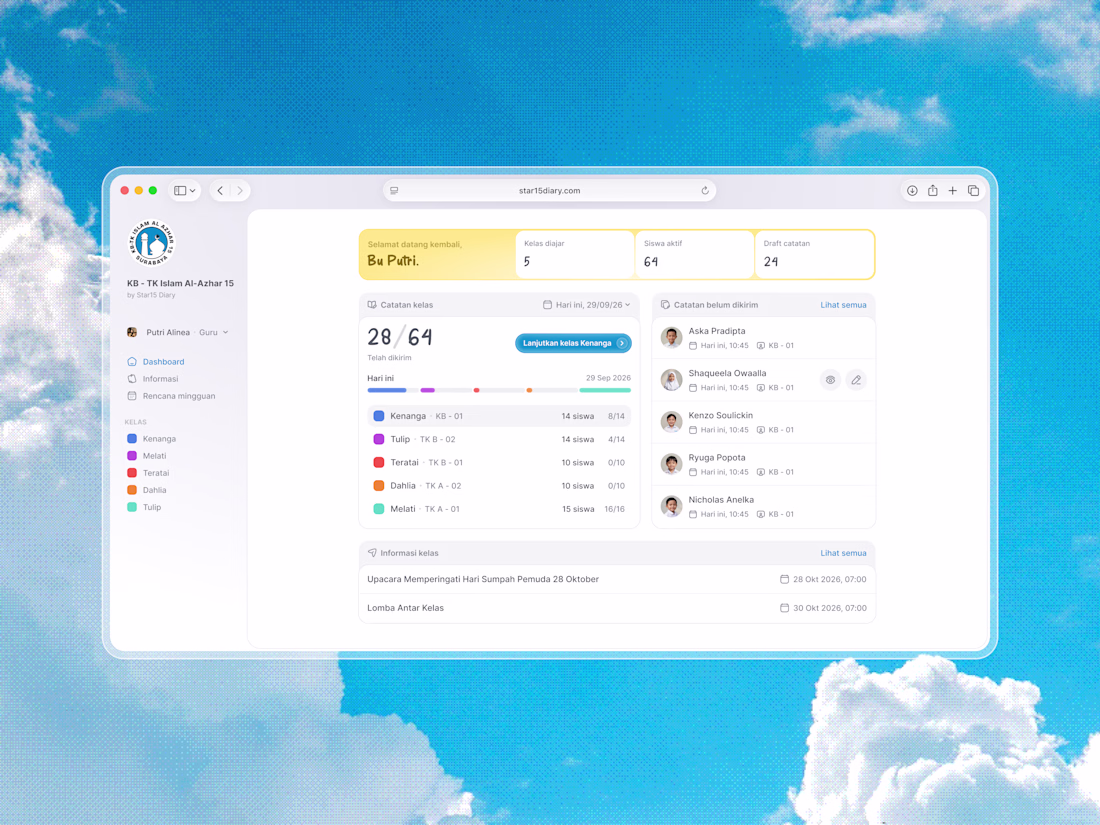Screen dimensions: 1100x825
Task: Click Lihat semua for Catatan belum dikirim
Action: (x=843, y=305)
